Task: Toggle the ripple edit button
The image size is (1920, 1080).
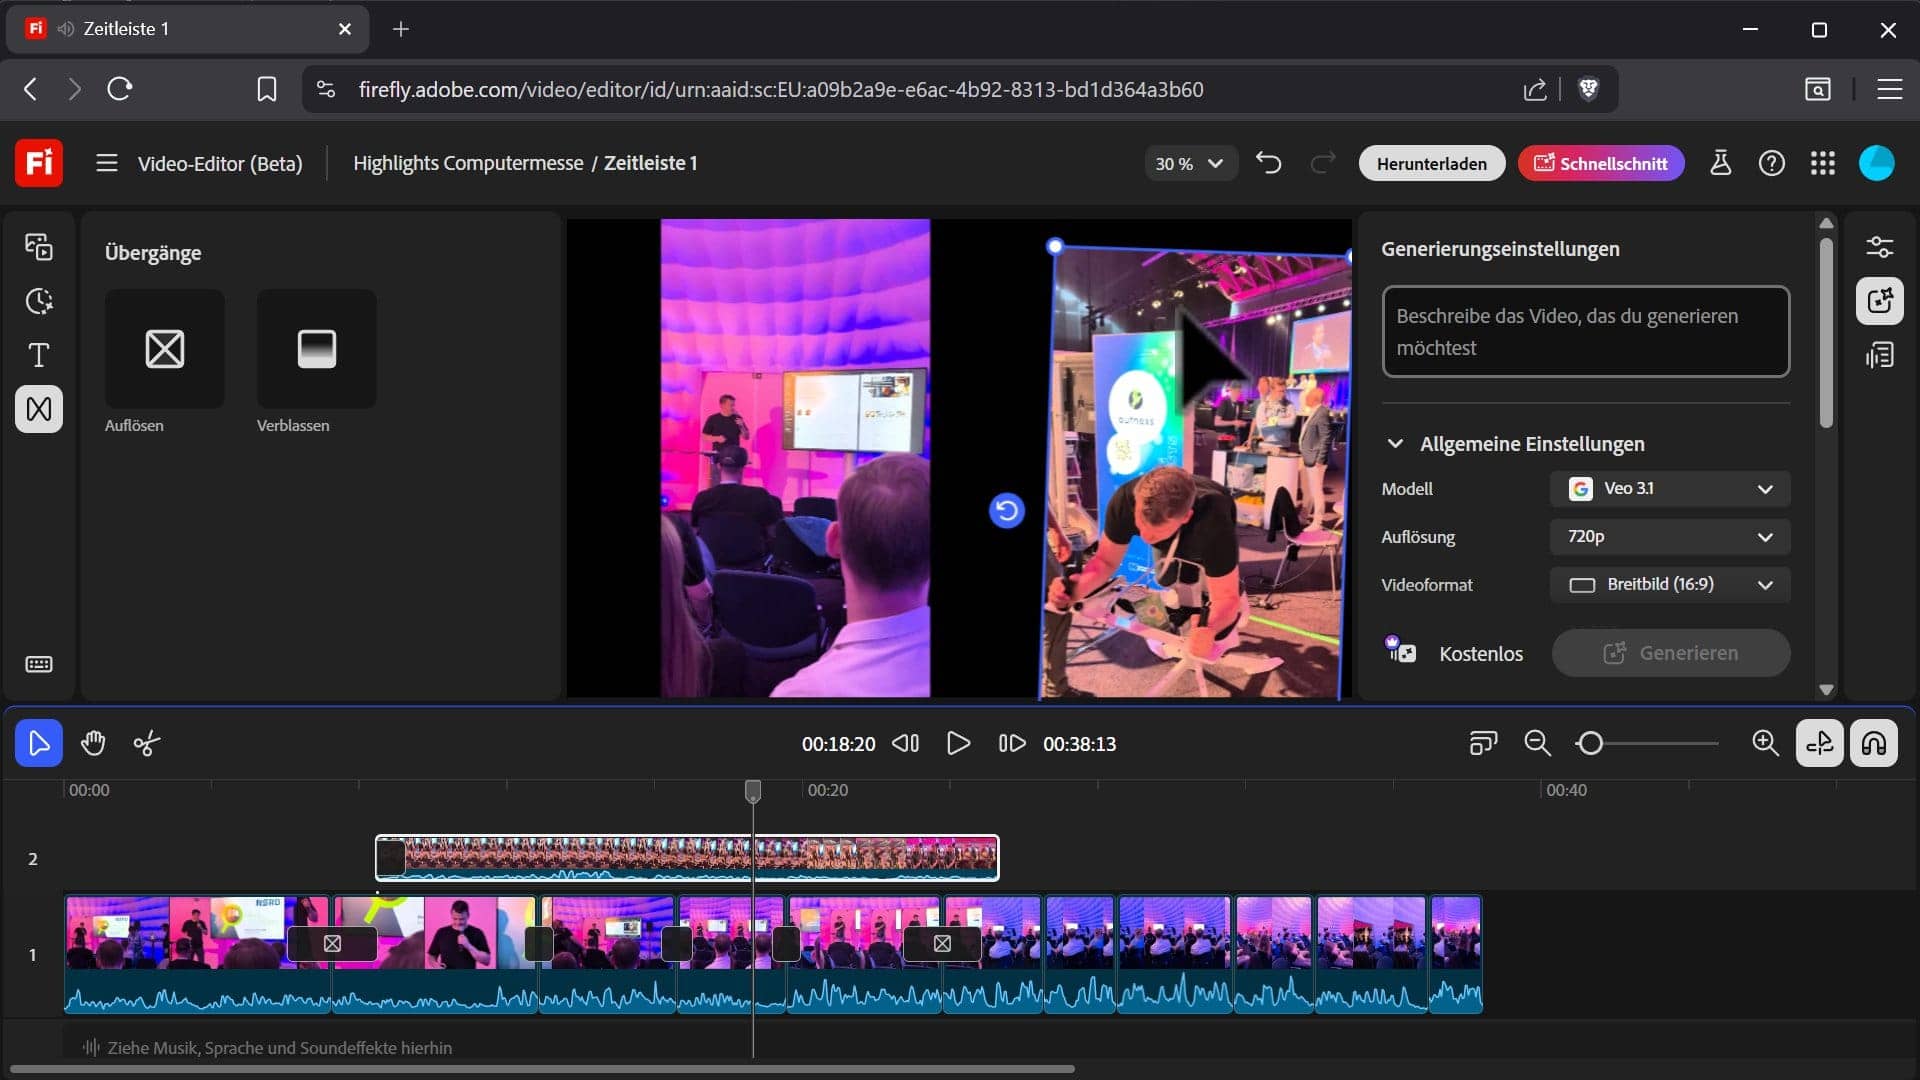Action: (x=1819, y=743)
